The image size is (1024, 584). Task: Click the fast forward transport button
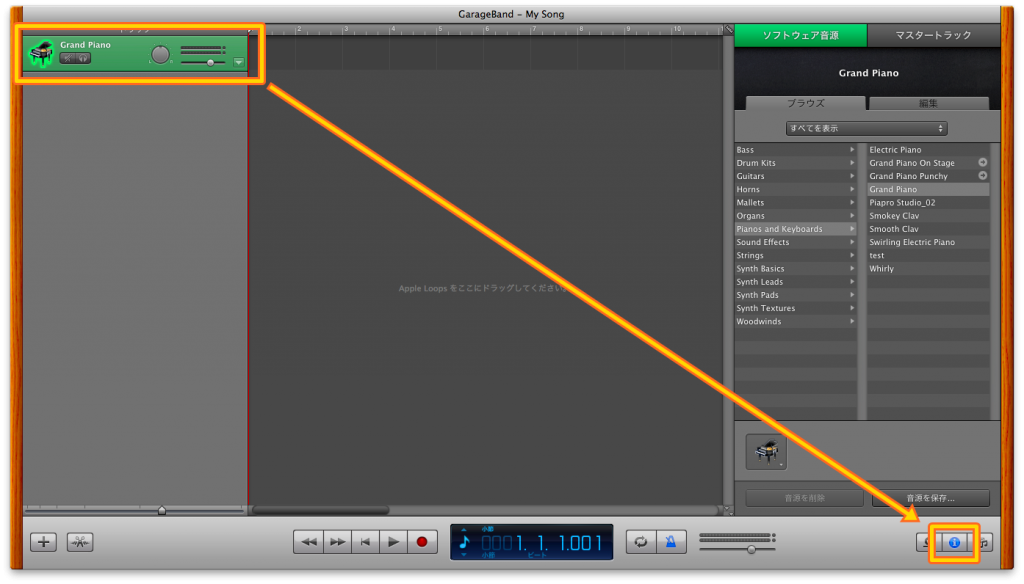[x=337, y=542]
